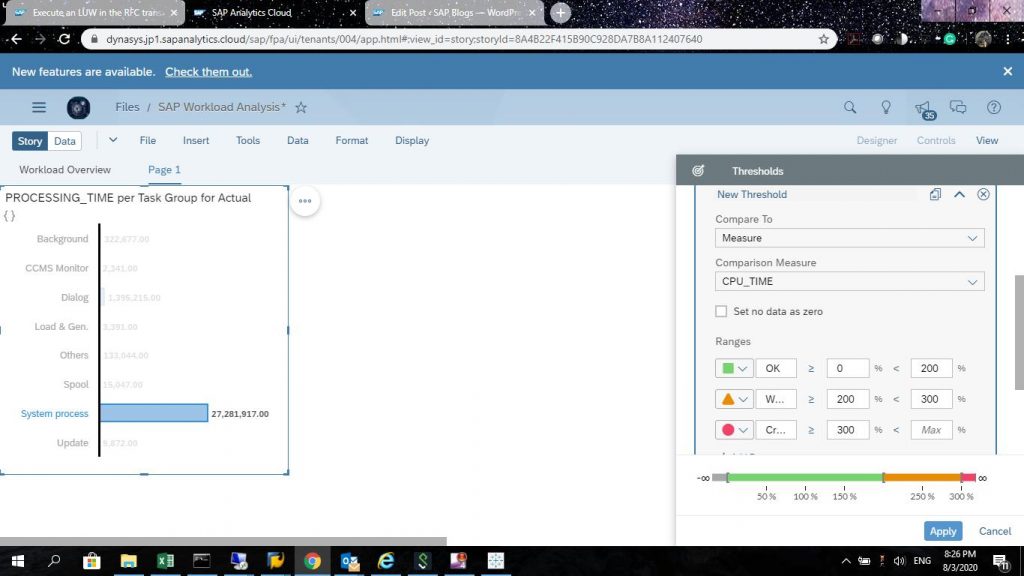Open the Format menu

click(351, 140)
